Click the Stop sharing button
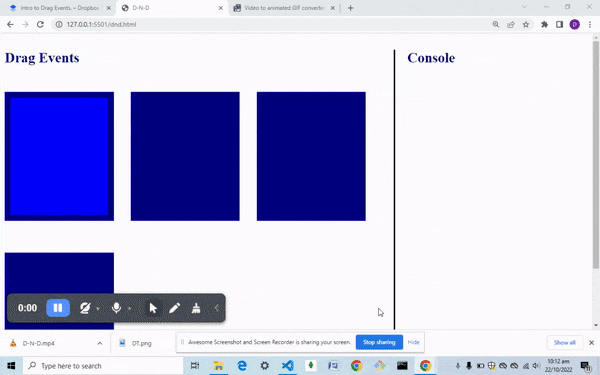The width and height of the screenshot is (600, 375). point(379,342)
